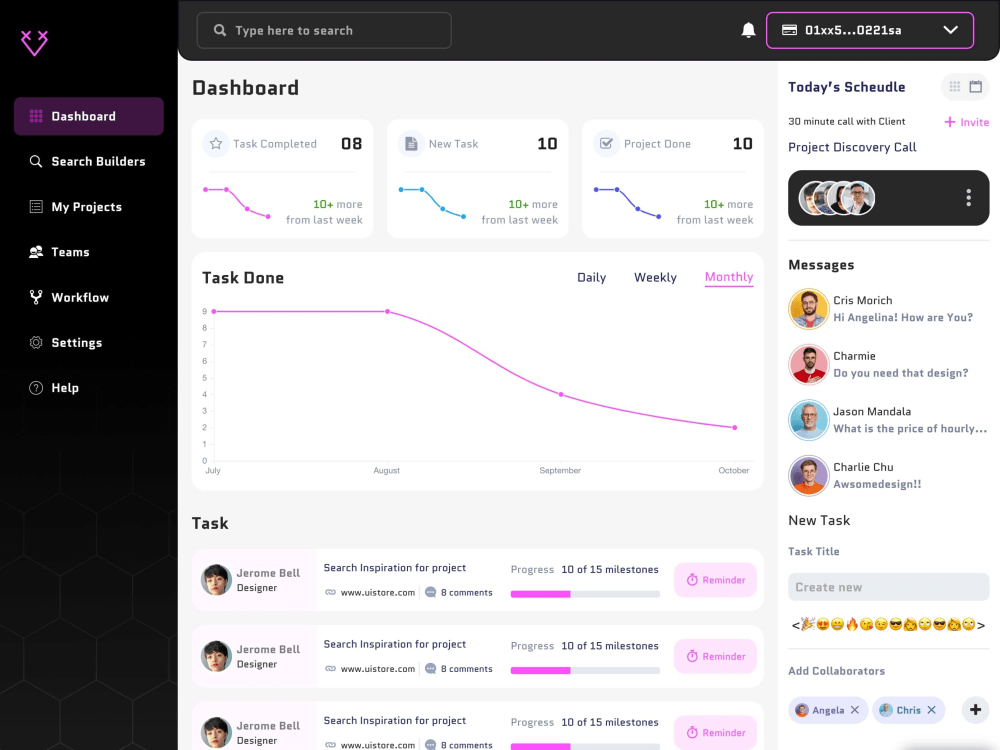Image resolution: width=1000 pixels, height=750 pixels.
Task: Switch schedule to calendar view icon
Action: click(x=976, y=87)
